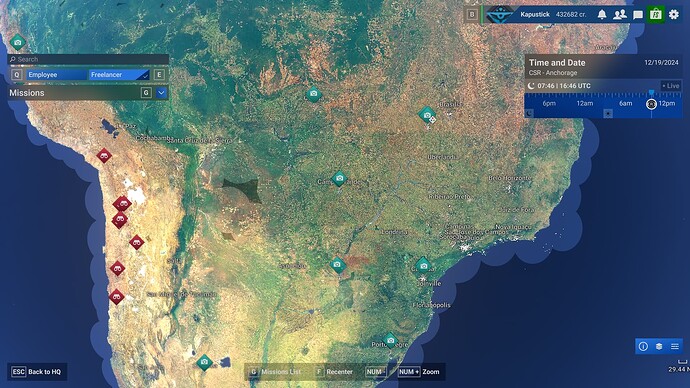Click the G key next to Missions
690x388 pixels.
pos(146,93)
